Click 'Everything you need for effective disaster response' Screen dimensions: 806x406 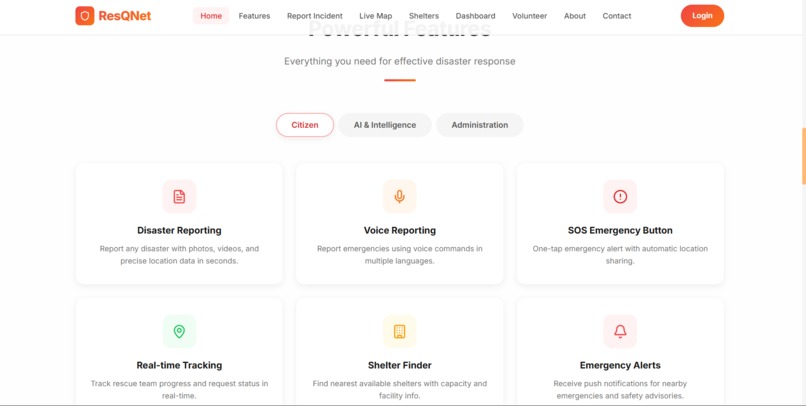tap(399, 61)
